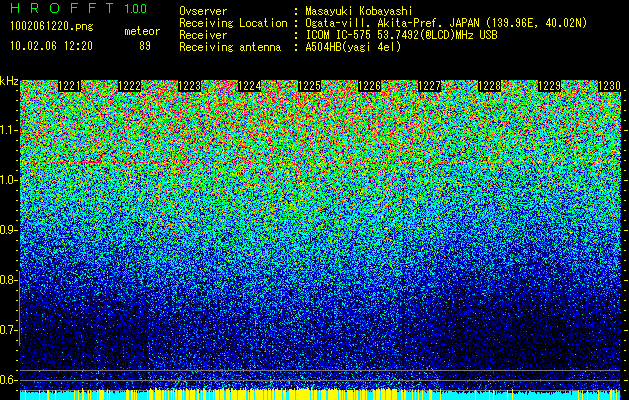Screen dimensions: 629x400
Task: Click the 1223 time marker
Action: (x=189, y=86)
